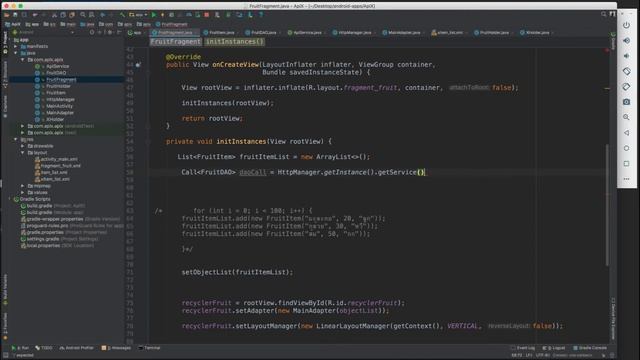This screenshot has width=640, height=360.
Task: Click emulator Overview square icon
Action: pos(626,163)
